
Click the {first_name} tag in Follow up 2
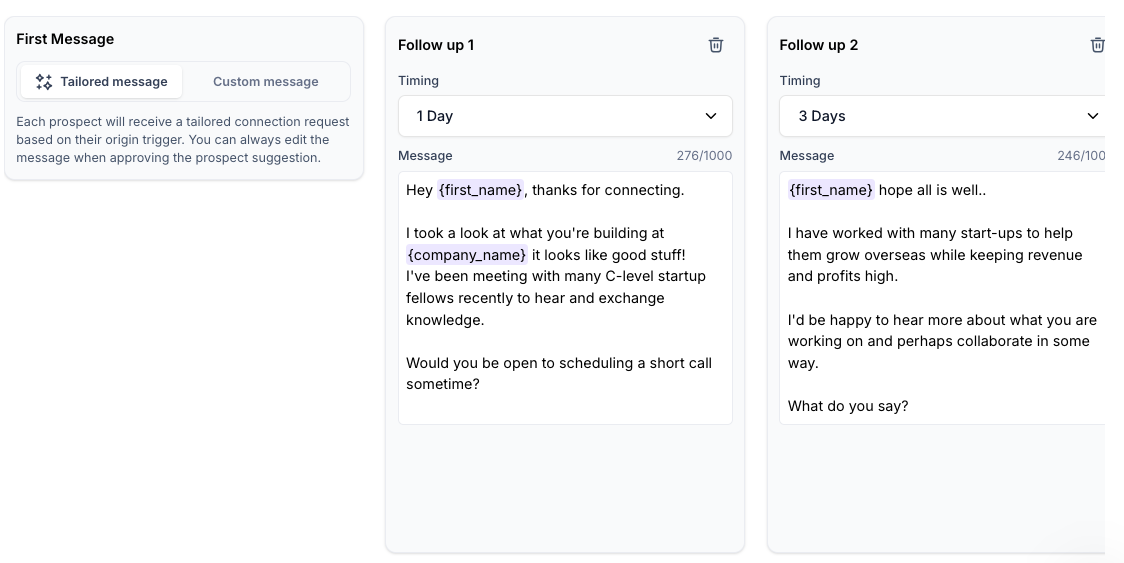831,190
